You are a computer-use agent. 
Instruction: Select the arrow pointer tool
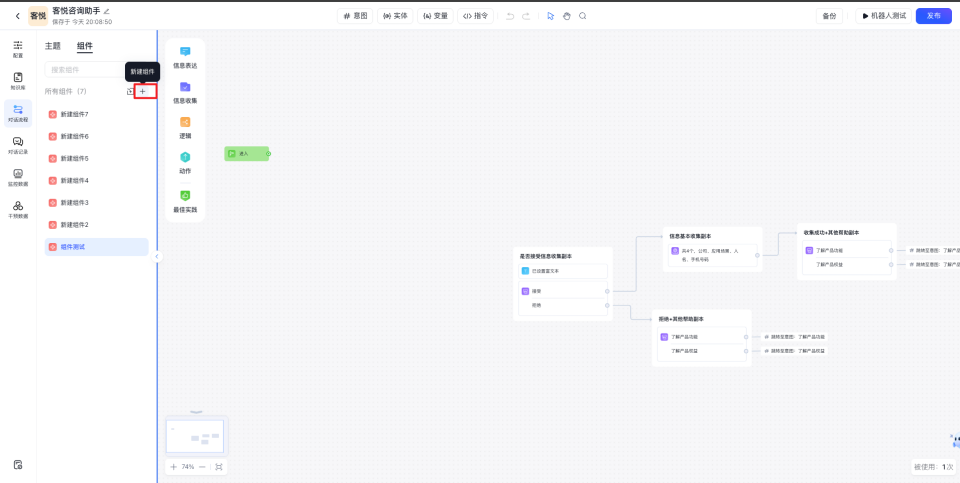tap(550, 16)
